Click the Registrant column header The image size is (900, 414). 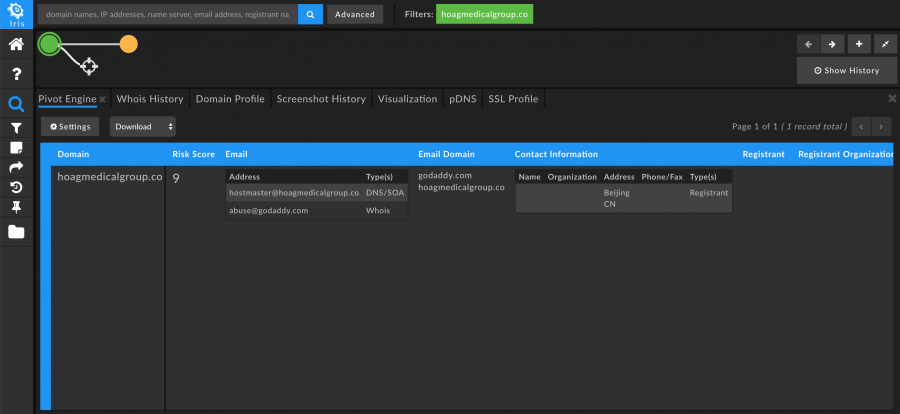point(763,154)
